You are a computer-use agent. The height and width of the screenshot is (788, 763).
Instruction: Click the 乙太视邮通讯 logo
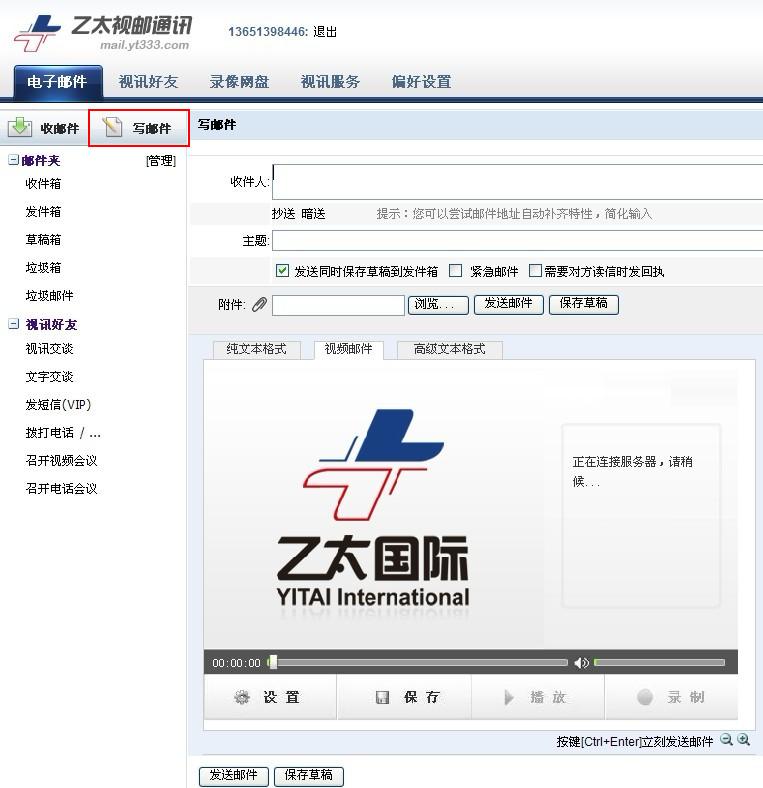point(103,33)
